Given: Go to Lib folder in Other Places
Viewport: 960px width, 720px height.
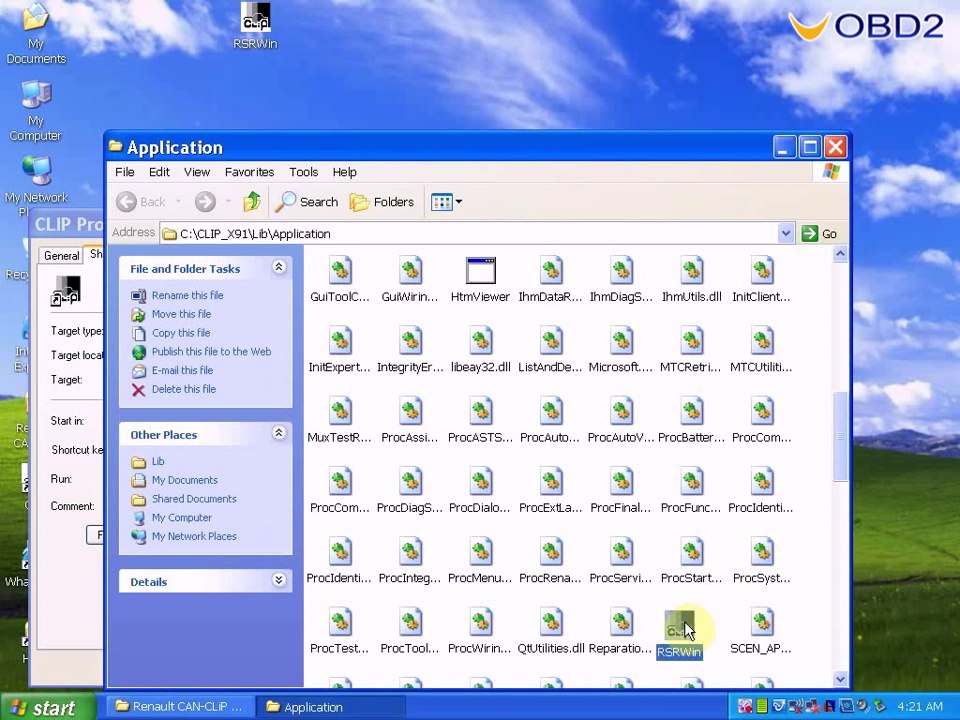Looking at the screenshot, I should [x=158, y=462].
